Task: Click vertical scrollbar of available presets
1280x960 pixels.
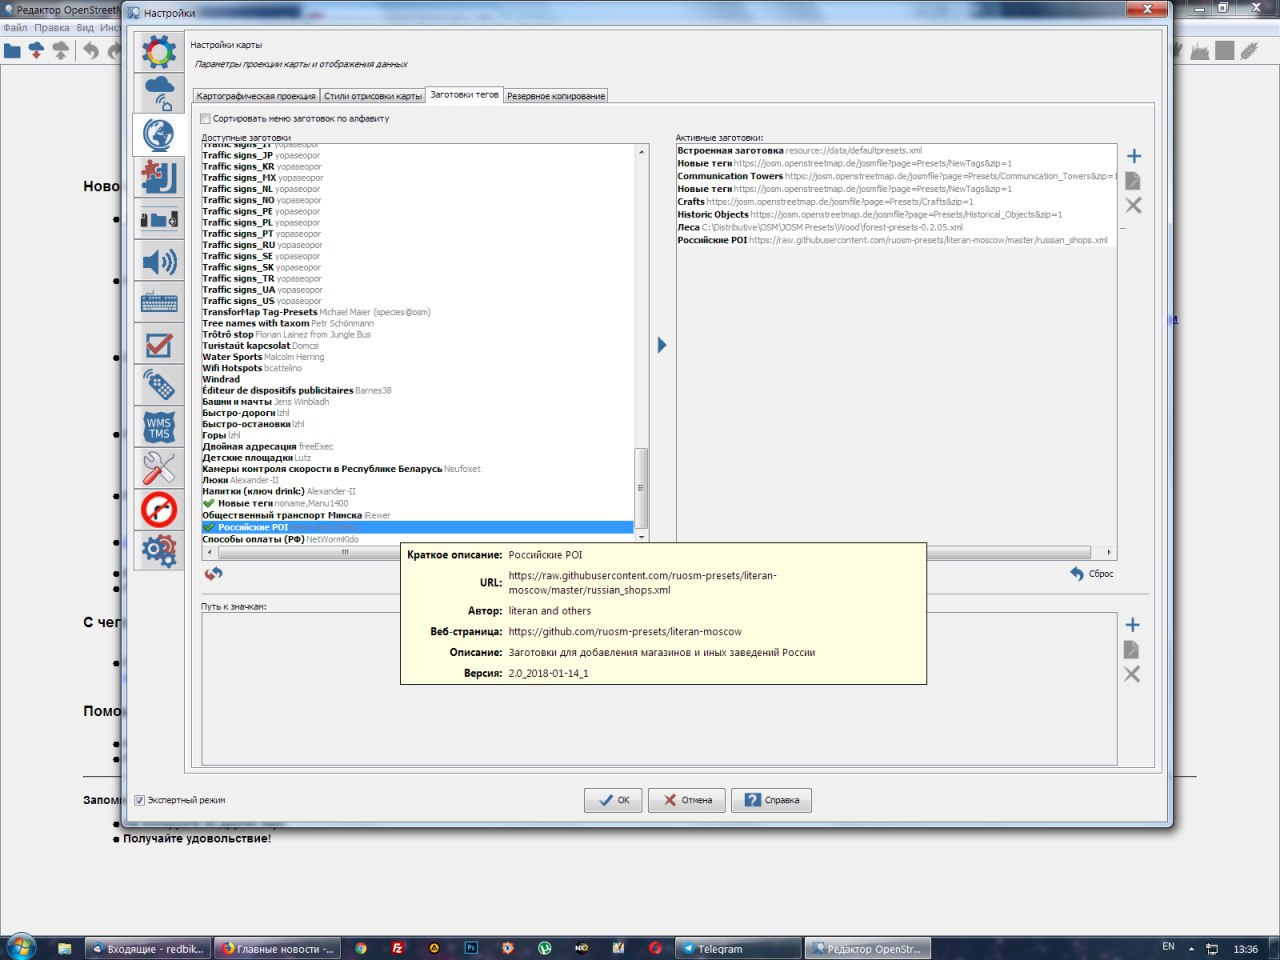Action: pyautogui.click(x=642, y=488)
